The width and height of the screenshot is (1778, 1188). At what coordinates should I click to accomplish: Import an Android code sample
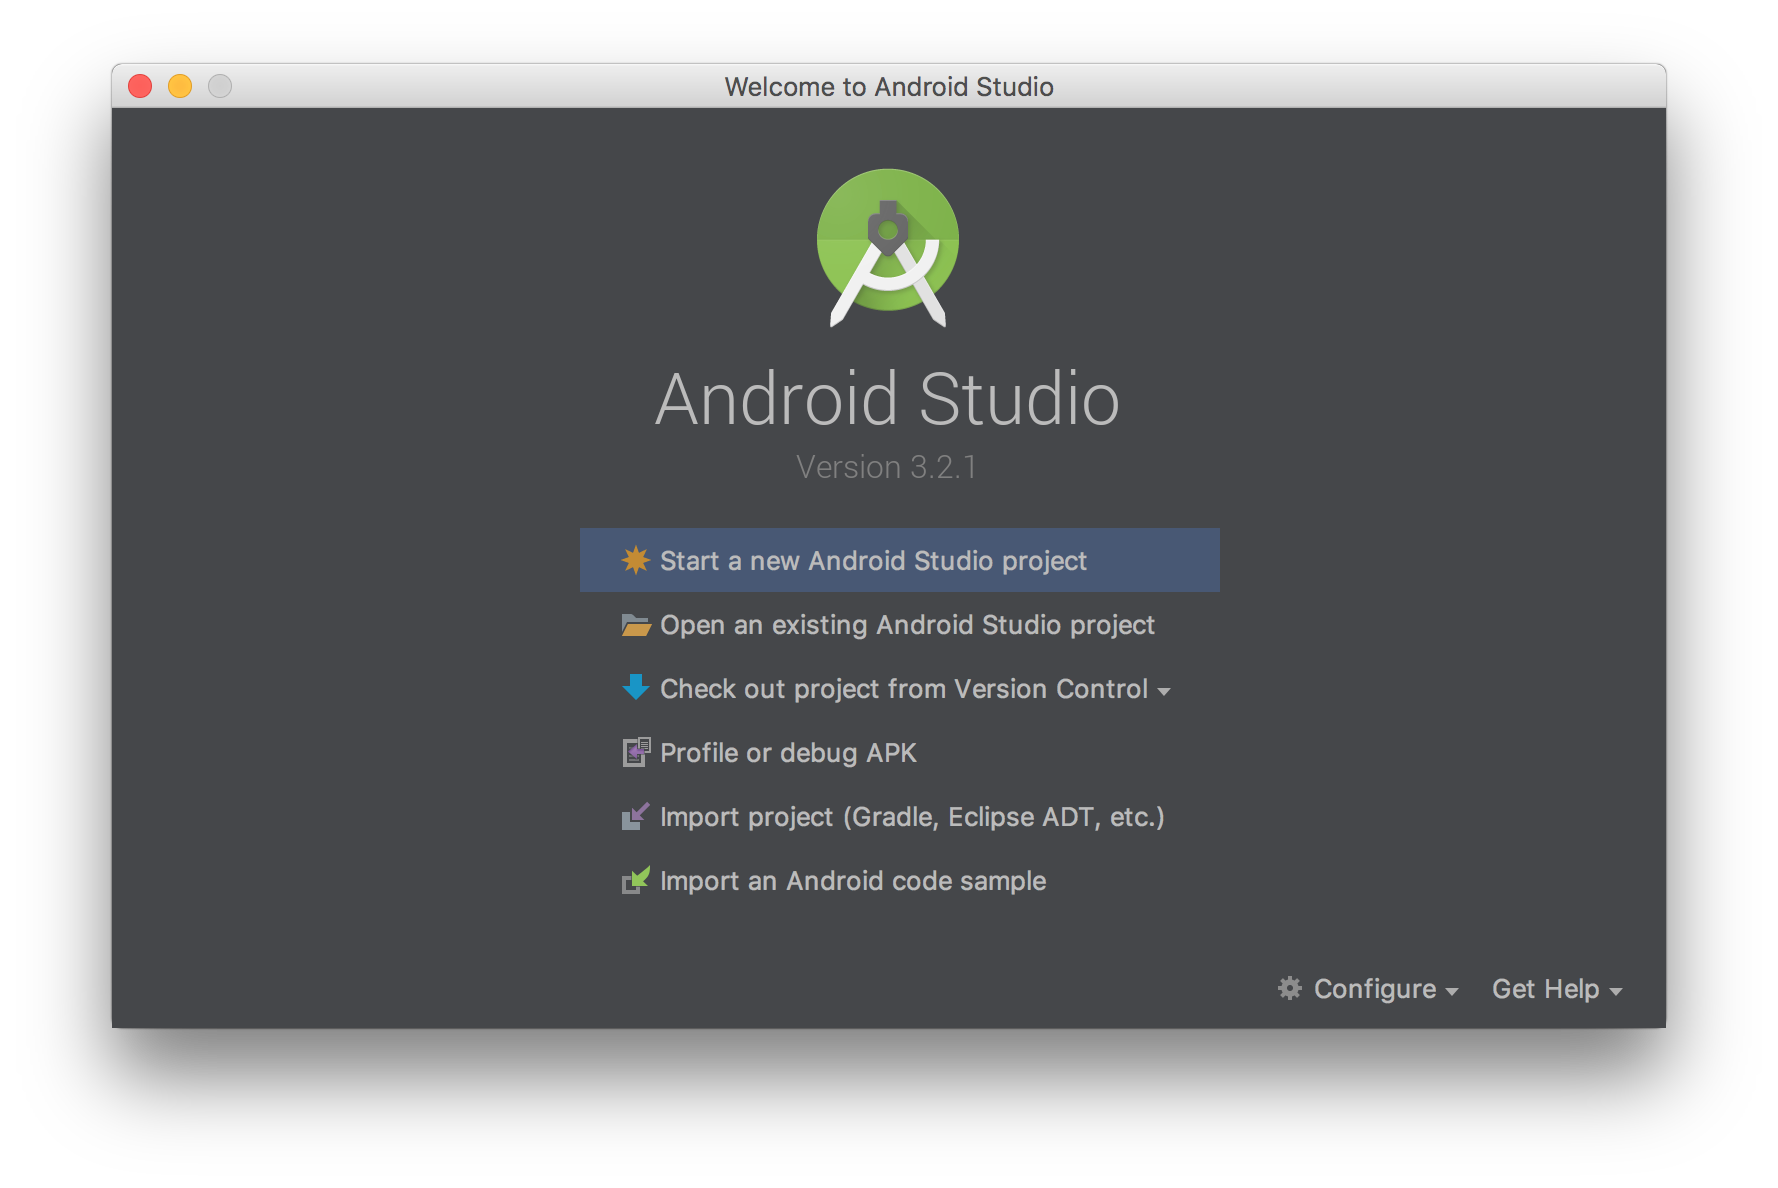[899, 881]
